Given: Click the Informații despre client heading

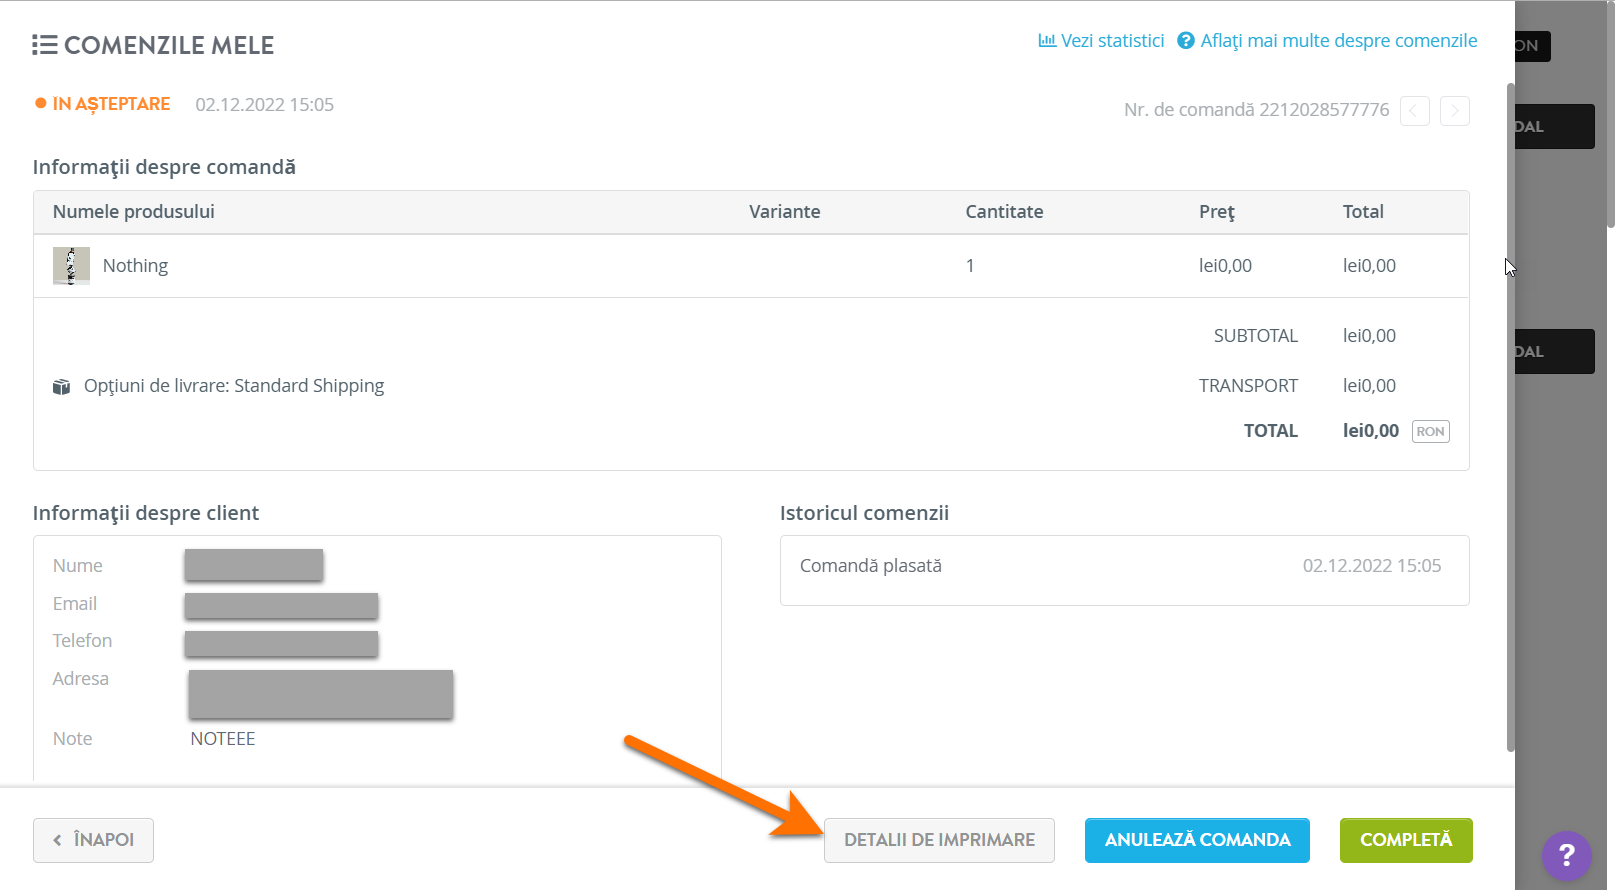Looking at the screenshot, I should (x=146, y=513).
